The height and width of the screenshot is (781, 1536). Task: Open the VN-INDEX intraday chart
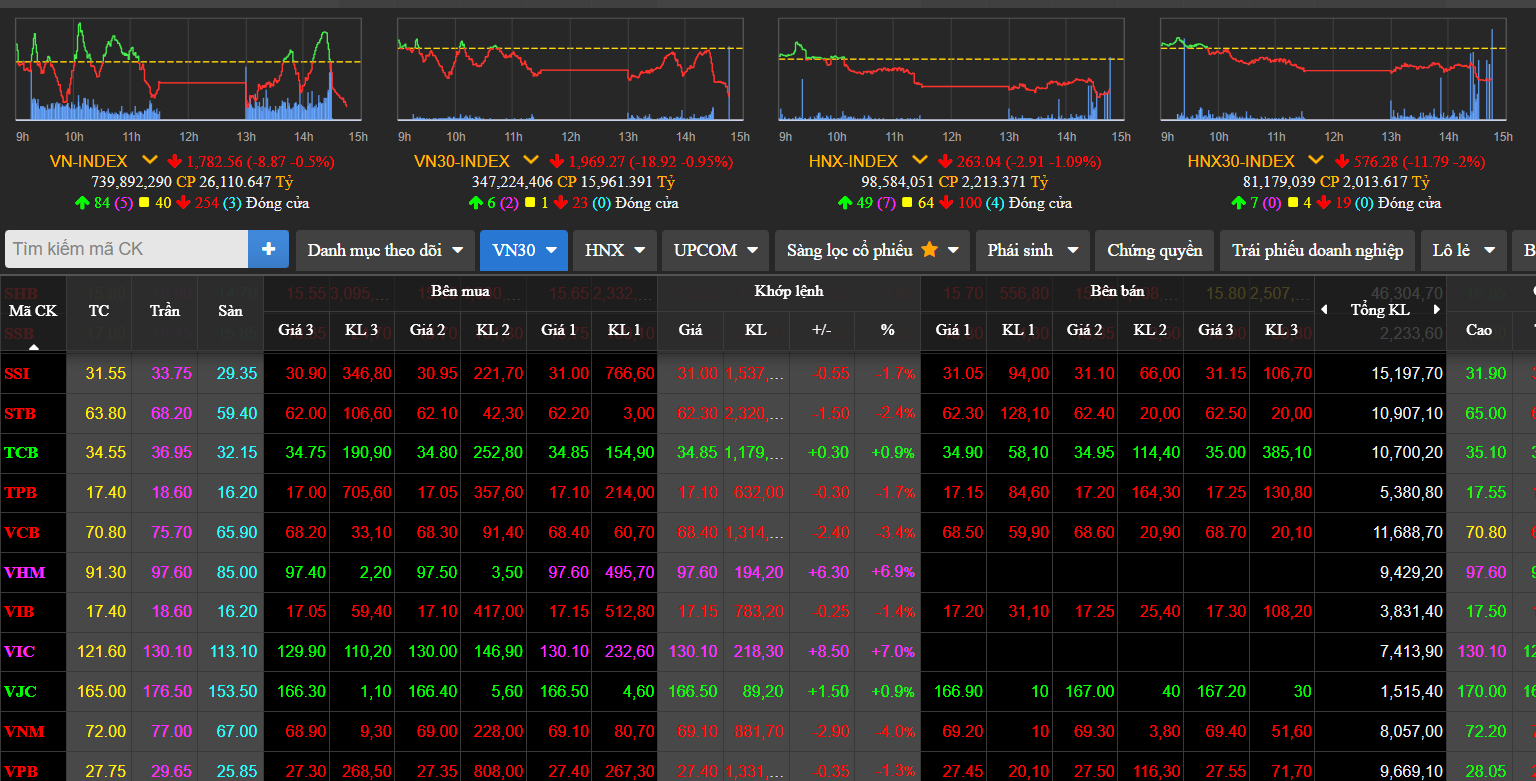point(190,75)
